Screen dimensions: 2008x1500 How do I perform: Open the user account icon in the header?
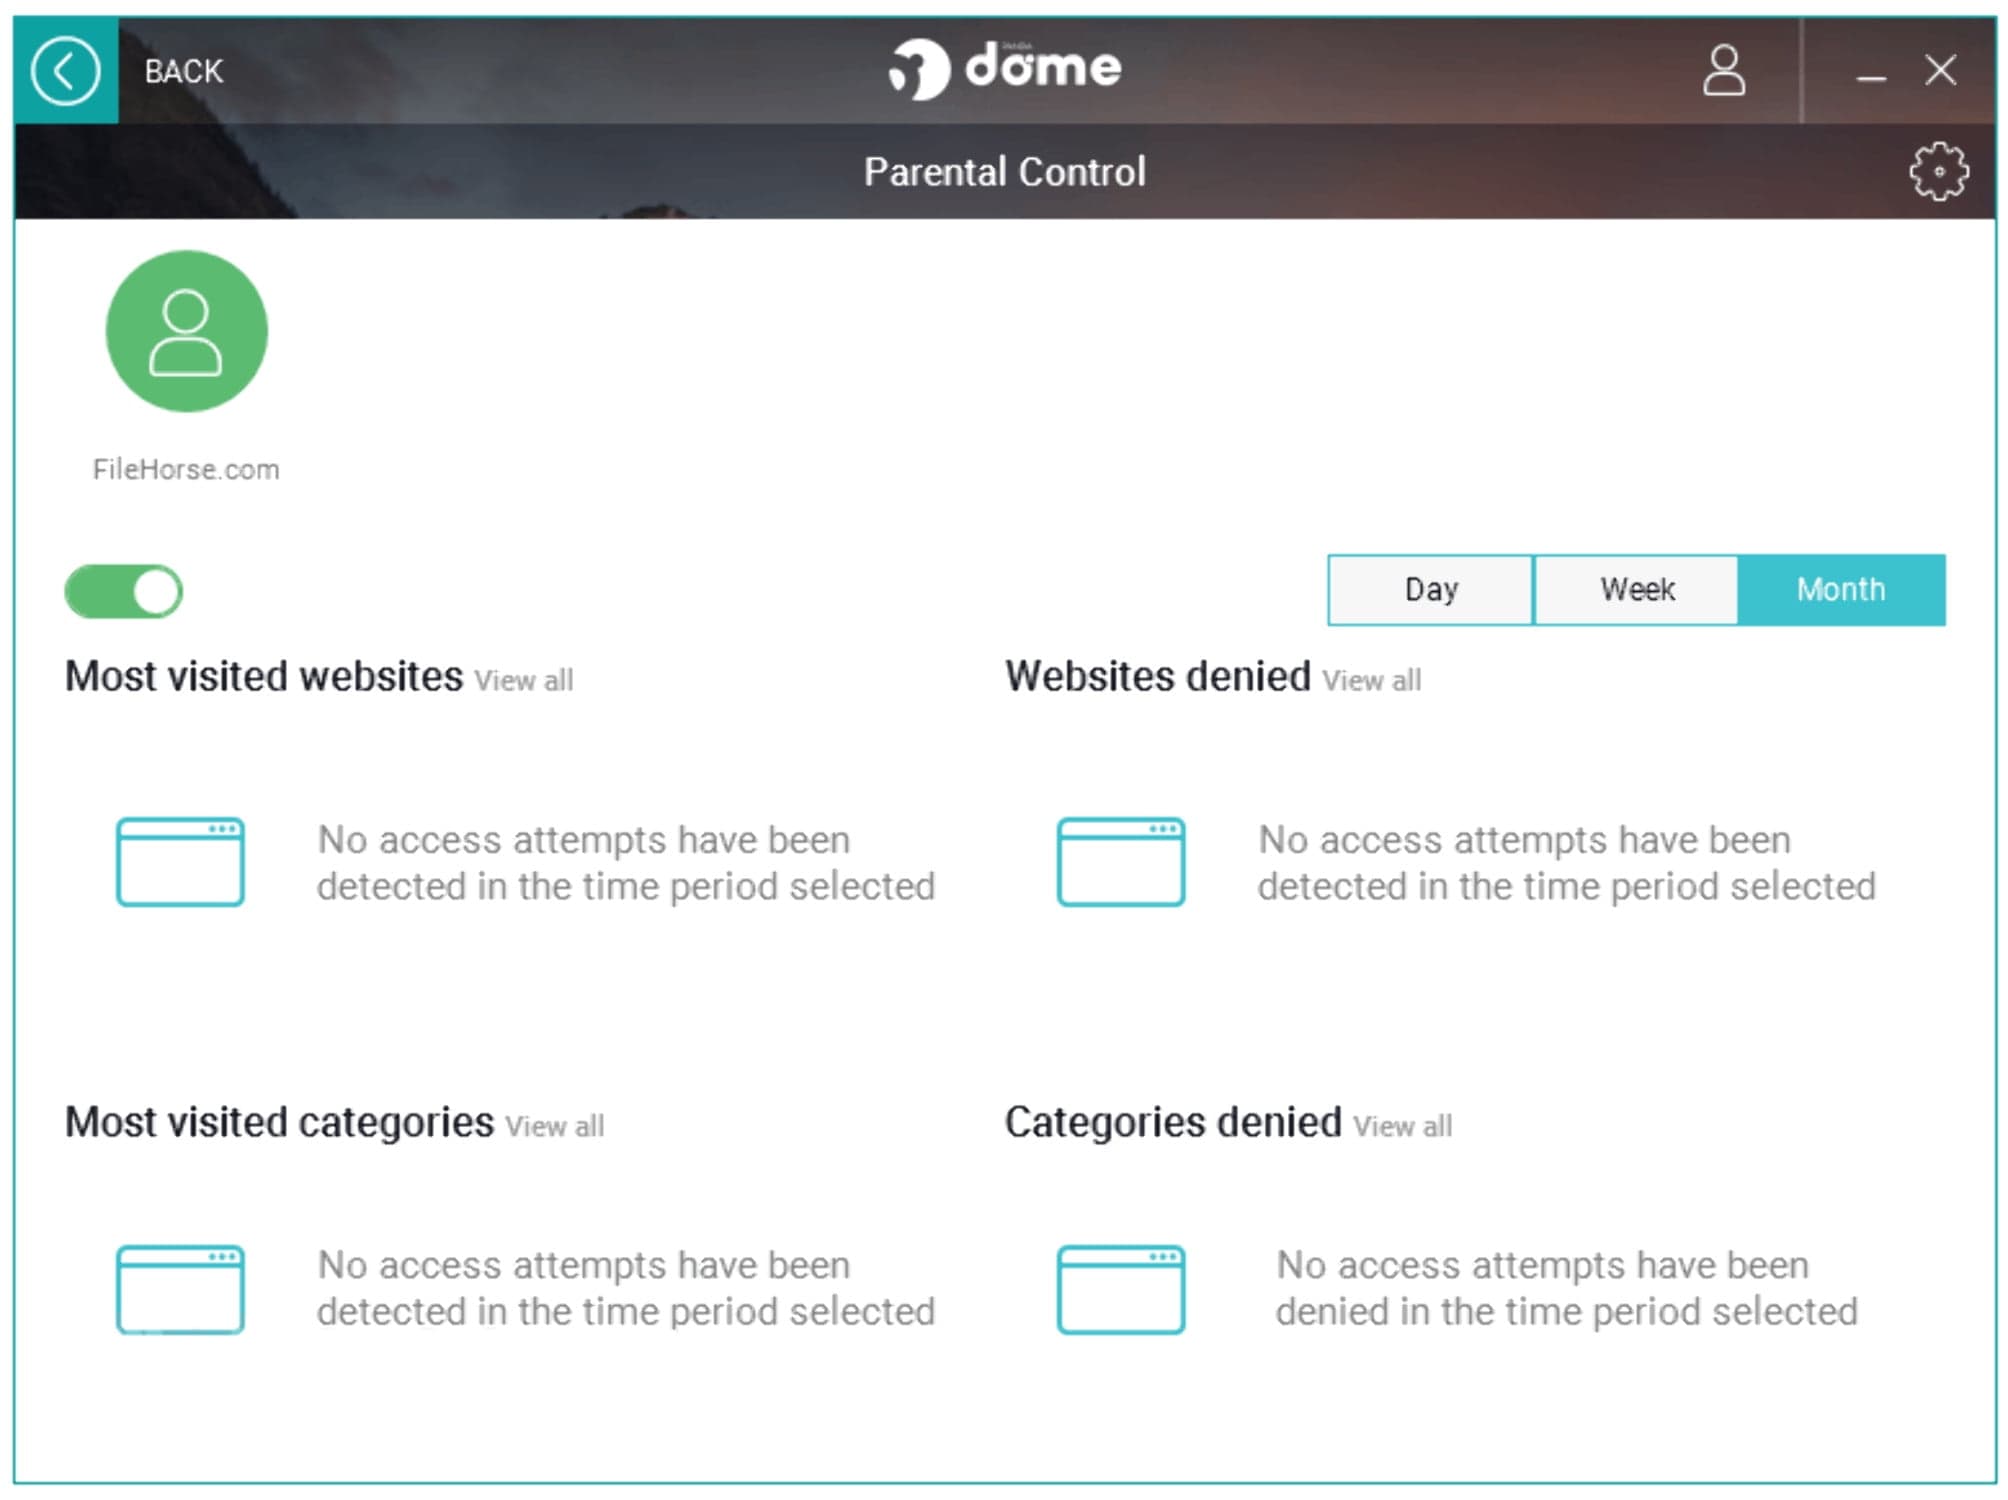(1724, 70)
